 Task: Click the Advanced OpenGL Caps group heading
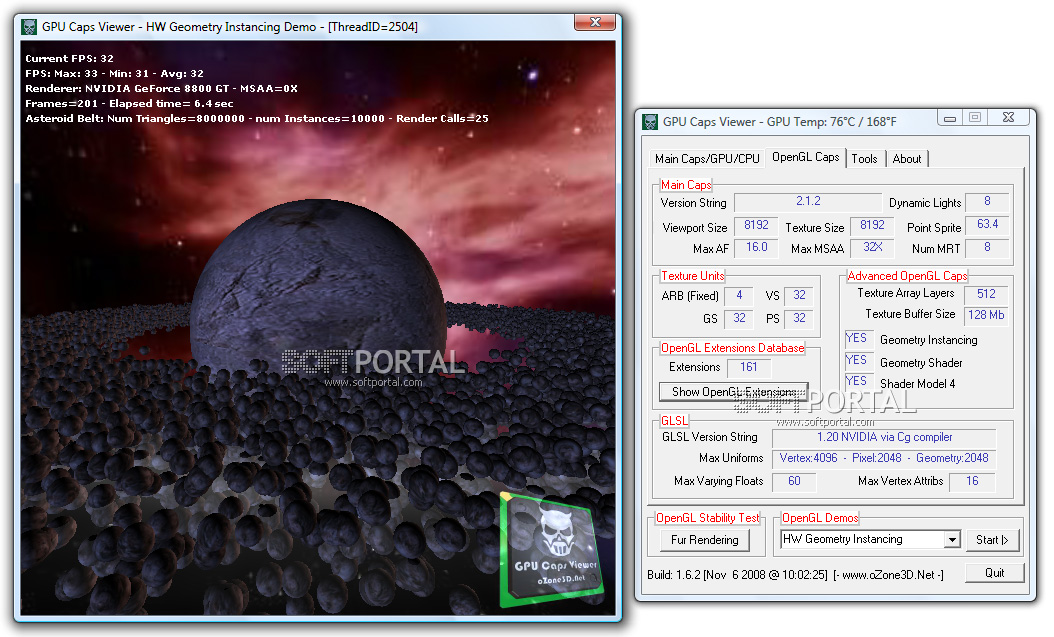tap(907, 276)
